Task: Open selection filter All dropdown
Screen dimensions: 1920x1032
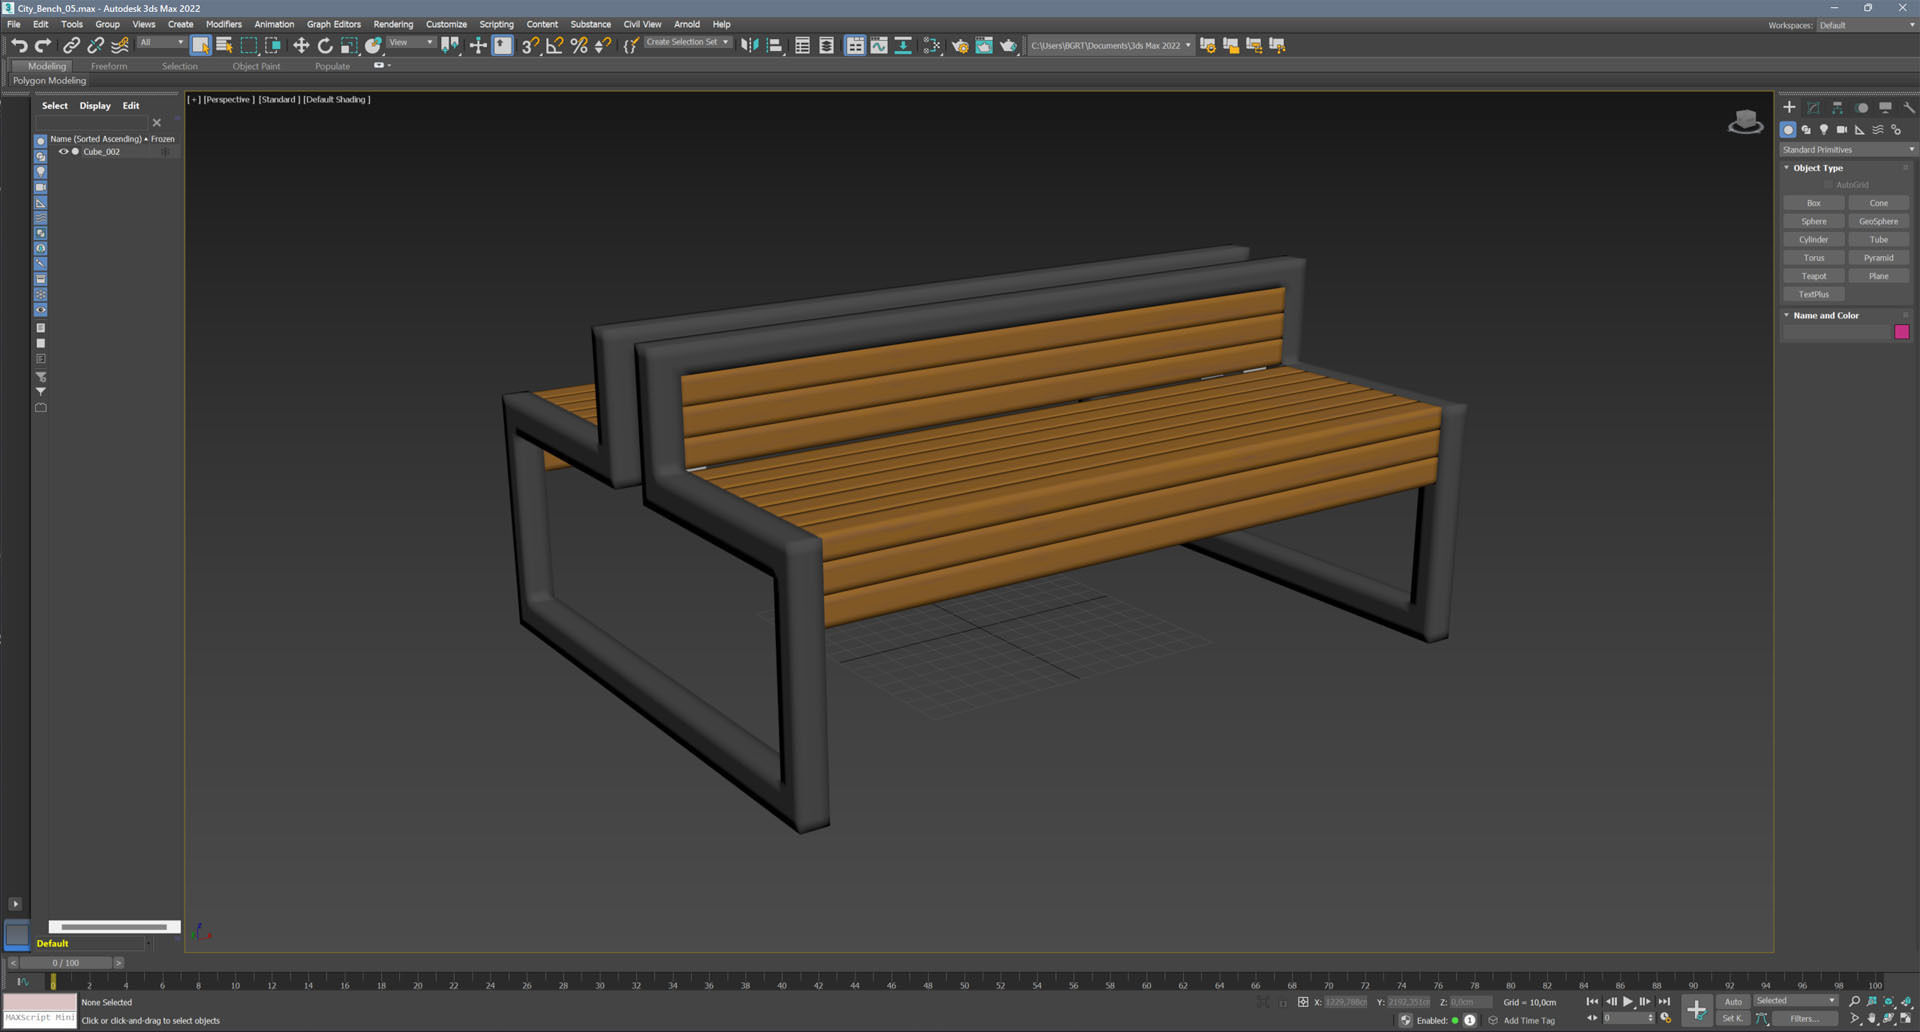Action: point(161,43)
